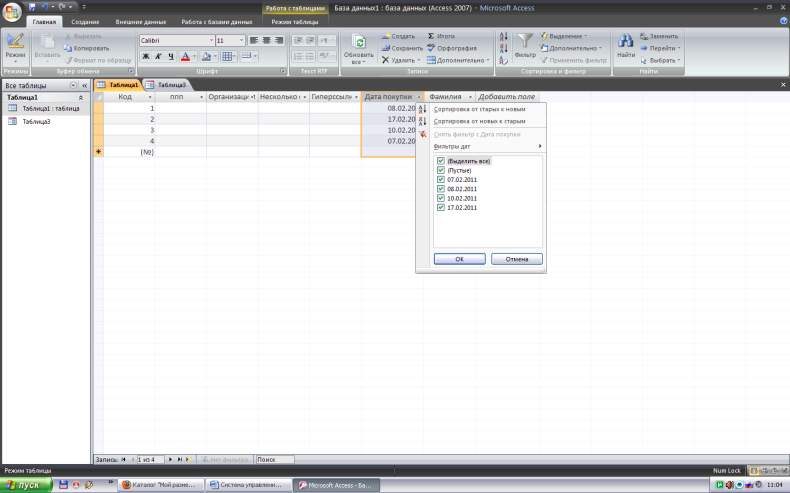Open font size 11 dropdown
Screen dimensions: 790x493
(241, 40)
